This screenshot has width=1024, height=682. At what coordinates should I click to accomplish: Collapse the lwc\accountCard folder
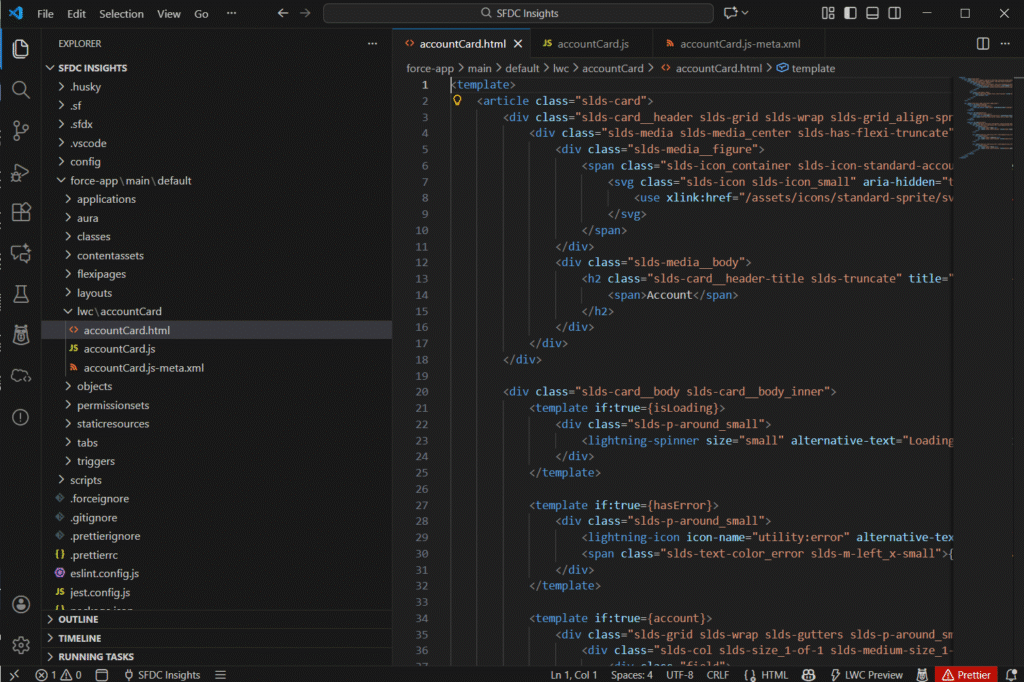[x=118, y=312]
